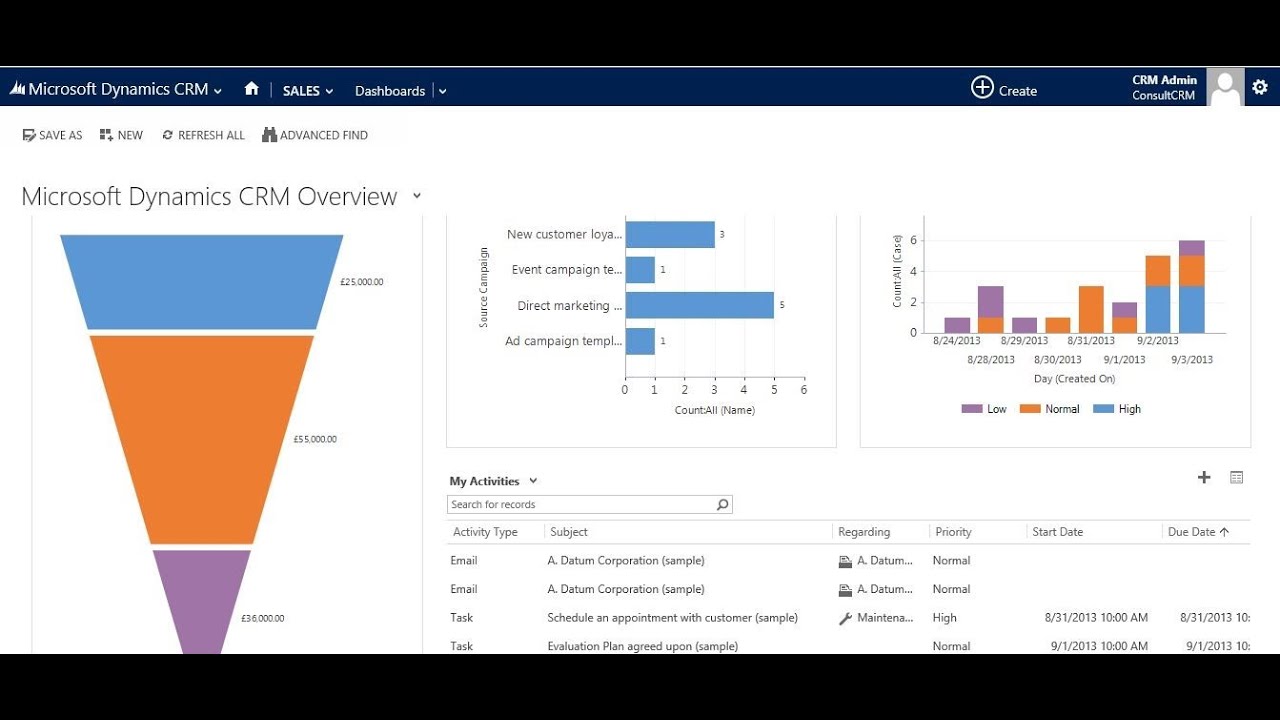Open the home icon in navigation bar
This screenshot has height=720, width=1280.
click(252, 88)
